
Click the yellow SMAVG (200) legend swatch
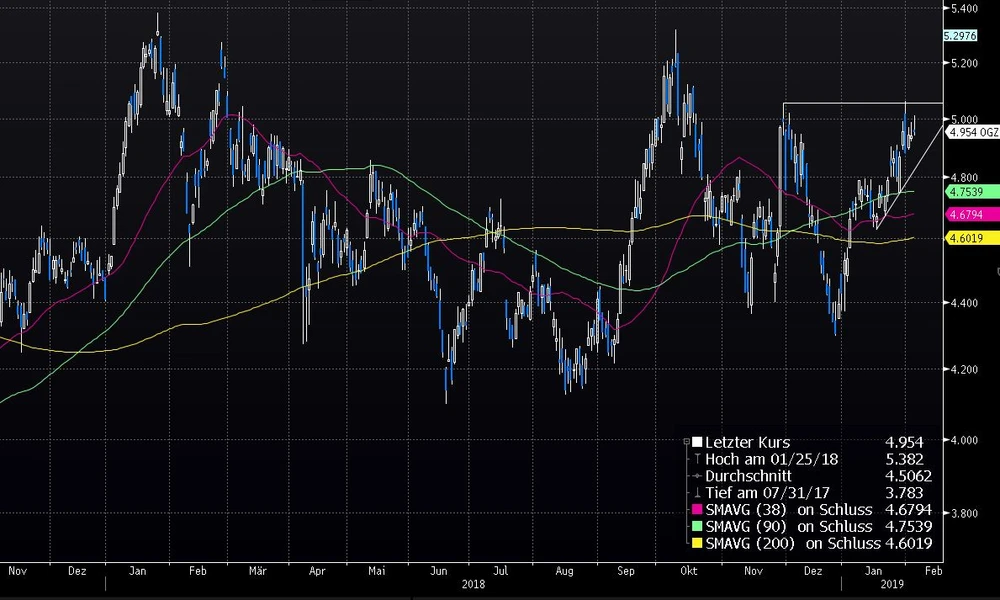(697, 544)
